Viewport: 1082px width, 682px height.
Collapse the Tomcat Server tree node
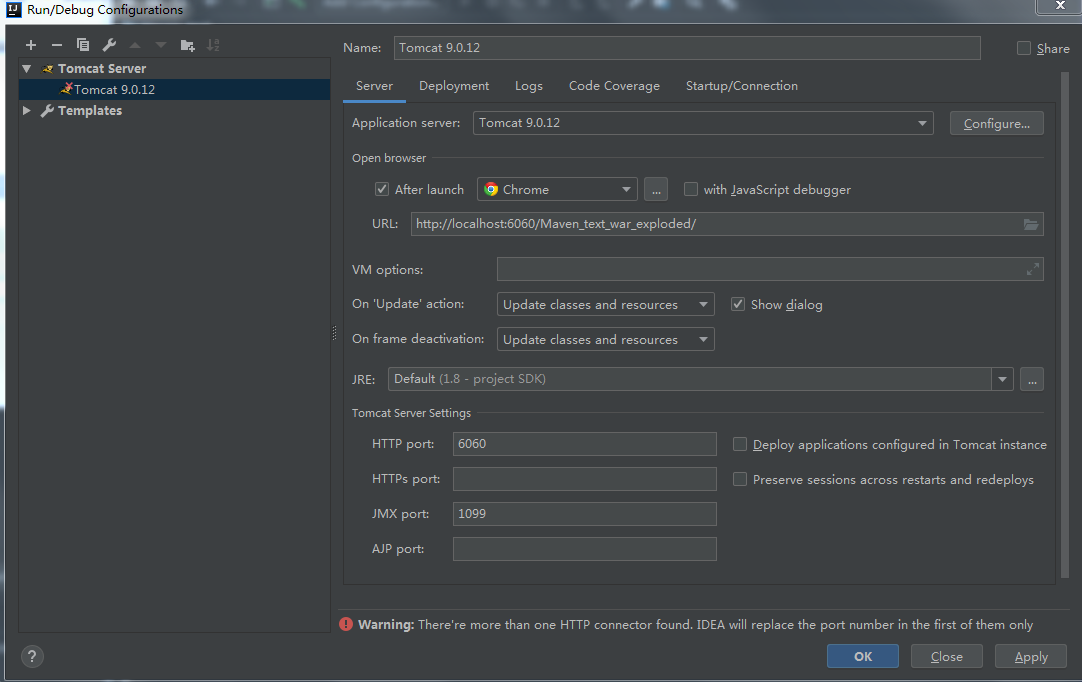click(x=27, y=68)
